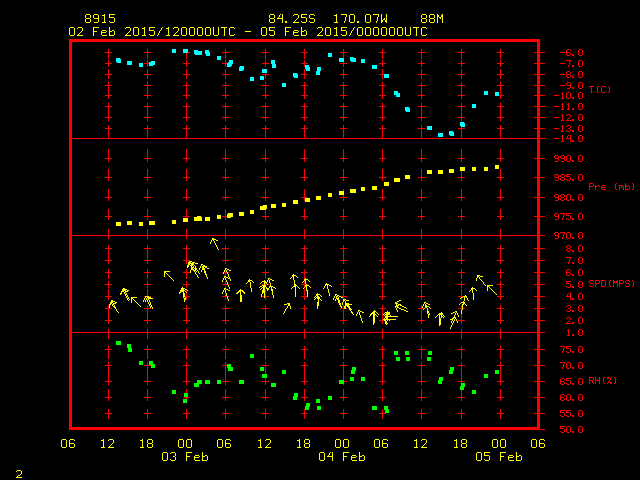This screenshot has width=640, height=480.
Task: Click the 4.0 wind speed axis value
Action: pyautogui.click(x=574, y=297)
